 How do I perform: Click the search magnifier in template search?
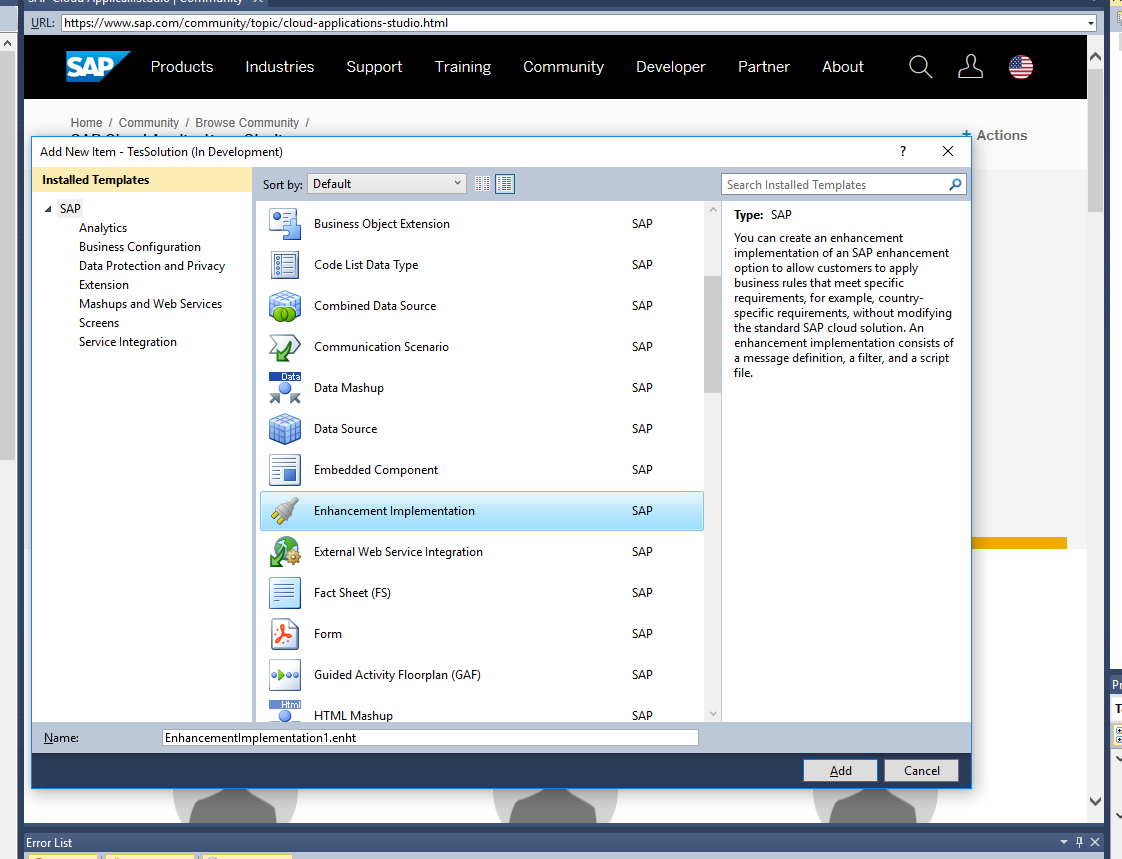click(955, 185)
